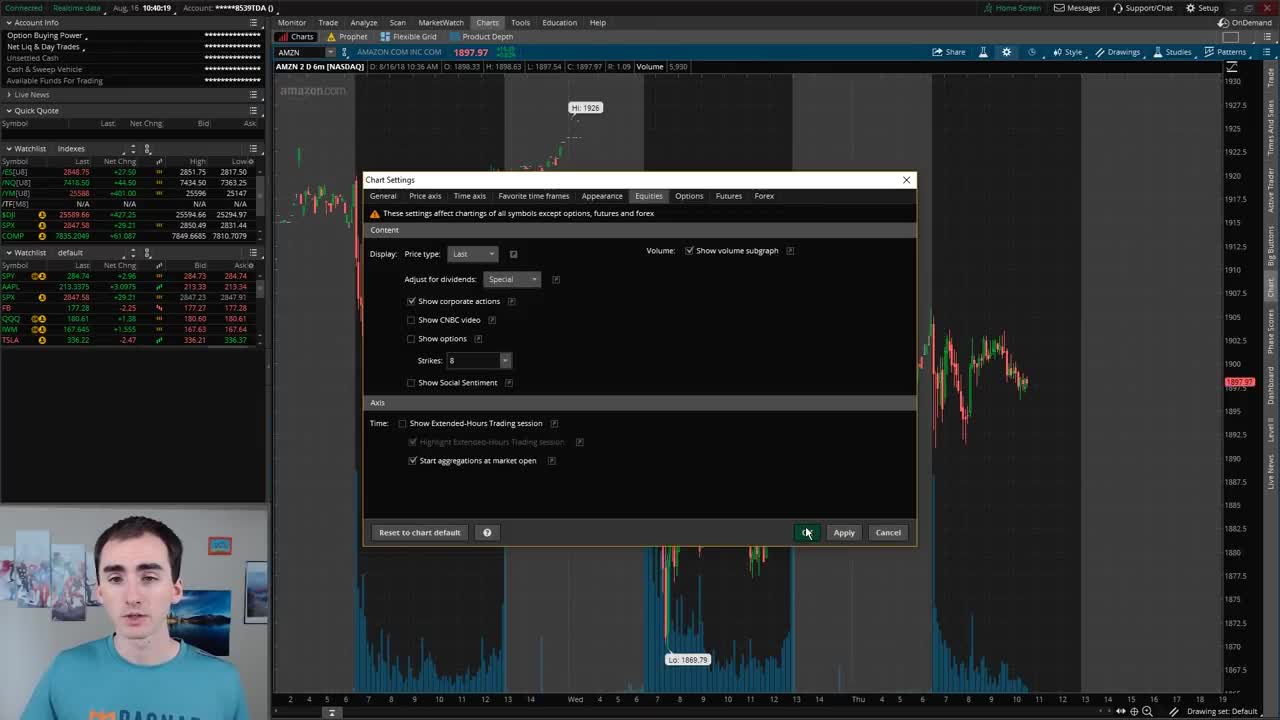This screenshot has height=720, width=1280.
Task: Click Support/Chat in top bar
Action: coord(1142,8)
